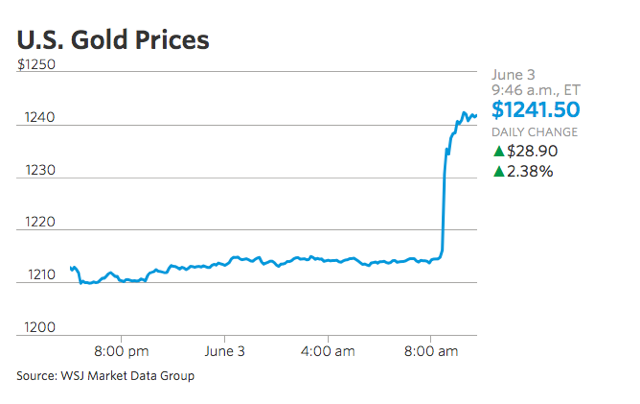Click the 1240 y-axis label
The image size is (640, 404).
(x=36, y=118)
